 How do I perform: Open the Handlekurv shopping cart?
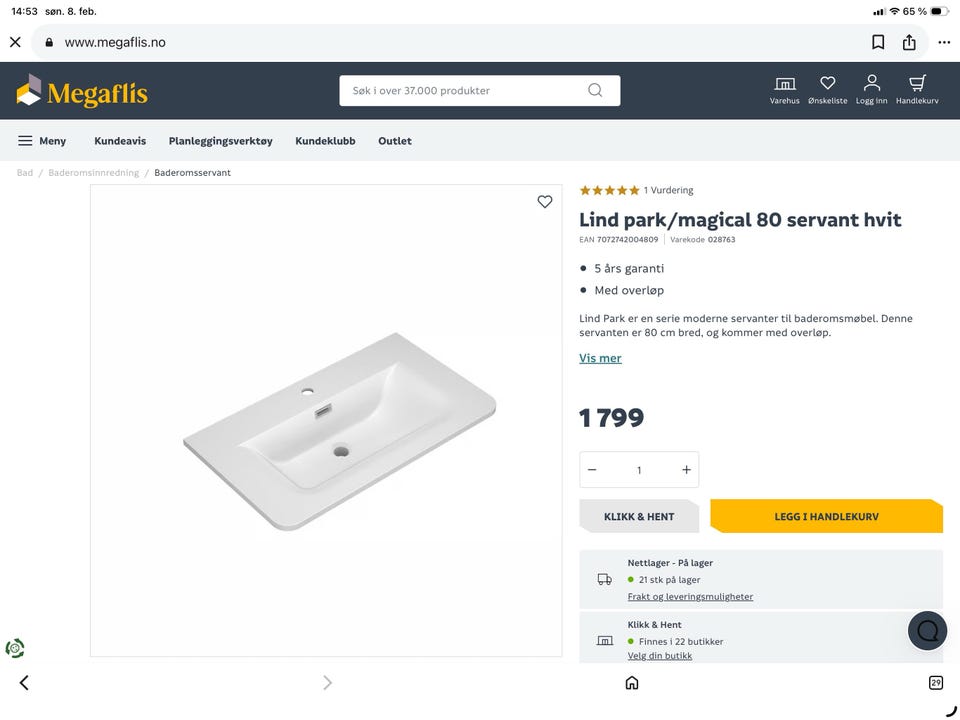point(917,84)
